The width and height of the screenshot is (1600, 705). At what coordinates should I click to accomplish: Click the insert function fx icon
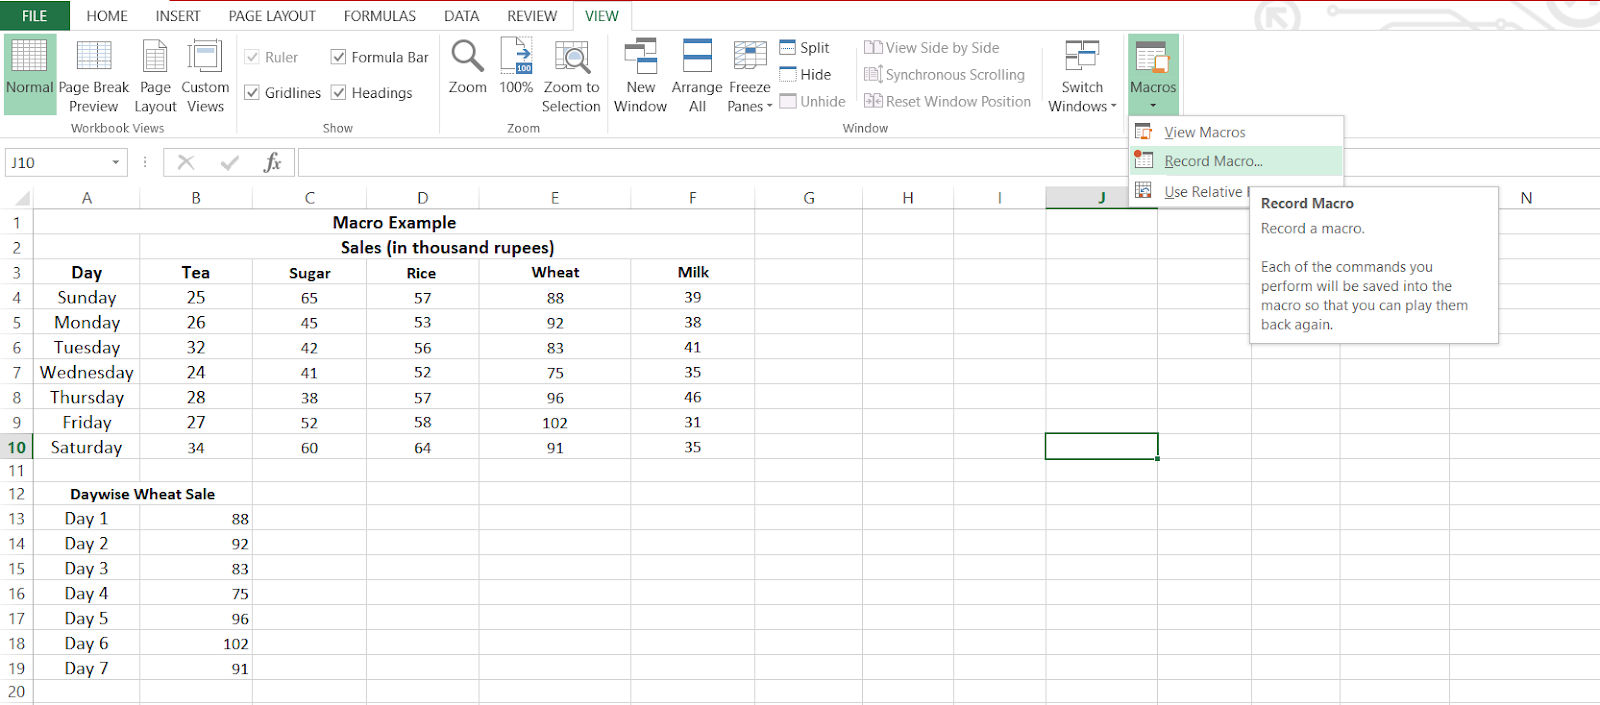(x=272, y=162)
